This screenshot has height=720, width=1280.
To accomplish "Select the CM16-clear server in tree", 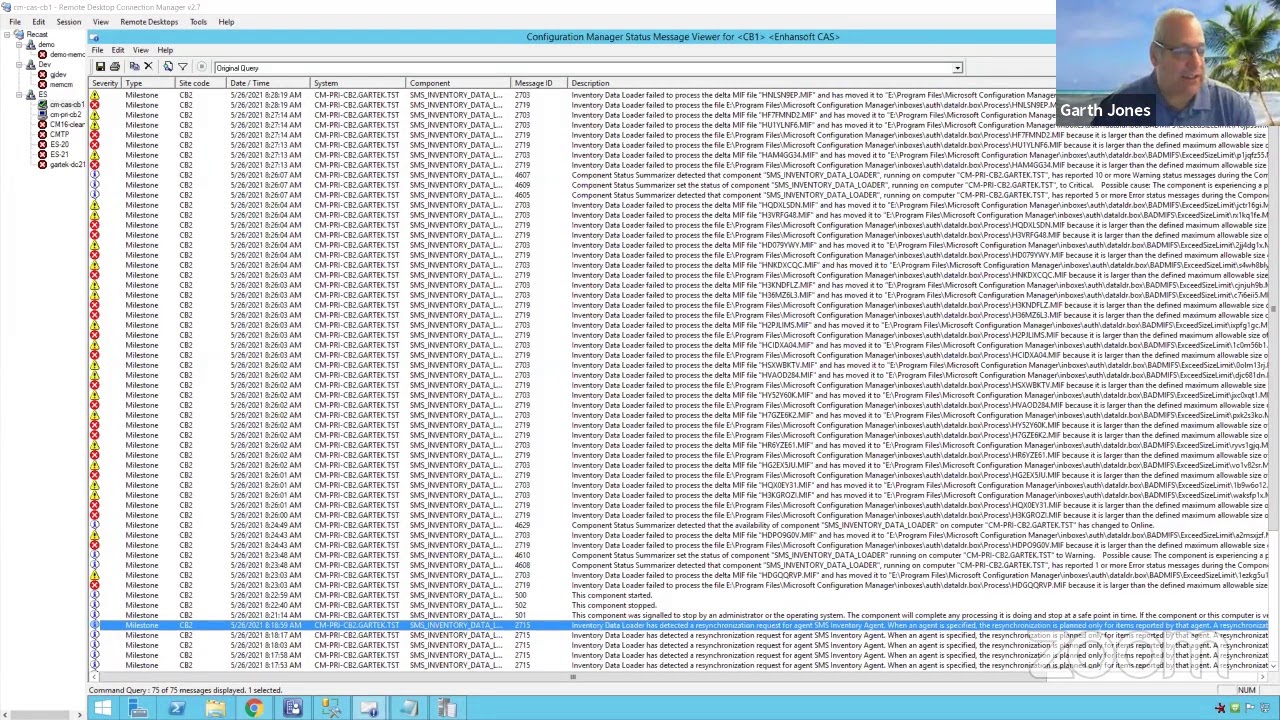I will point(68,125).
